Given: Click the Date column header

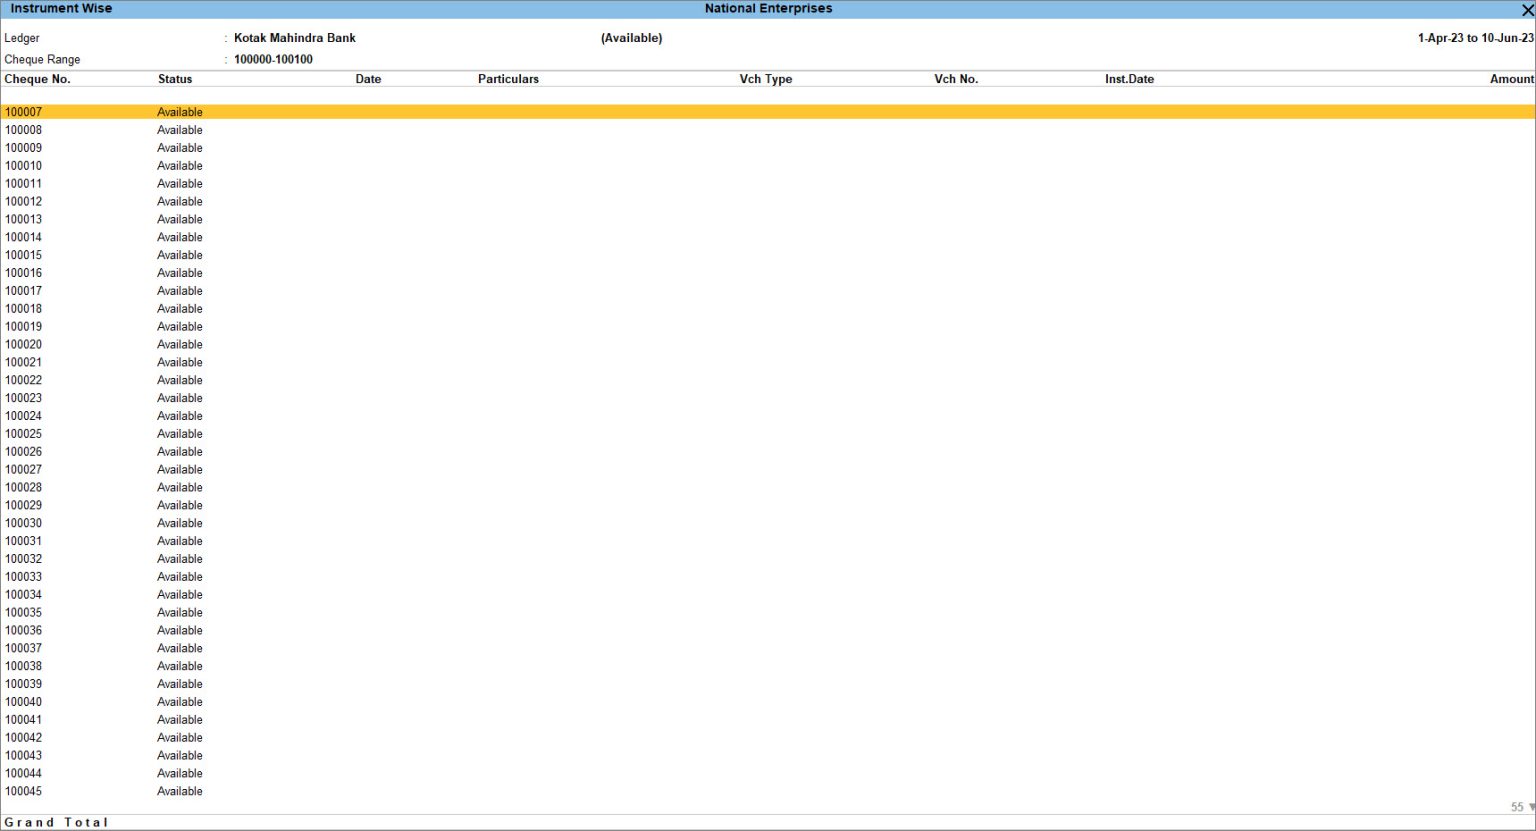Looking at the screenshot, I should 368,79.
